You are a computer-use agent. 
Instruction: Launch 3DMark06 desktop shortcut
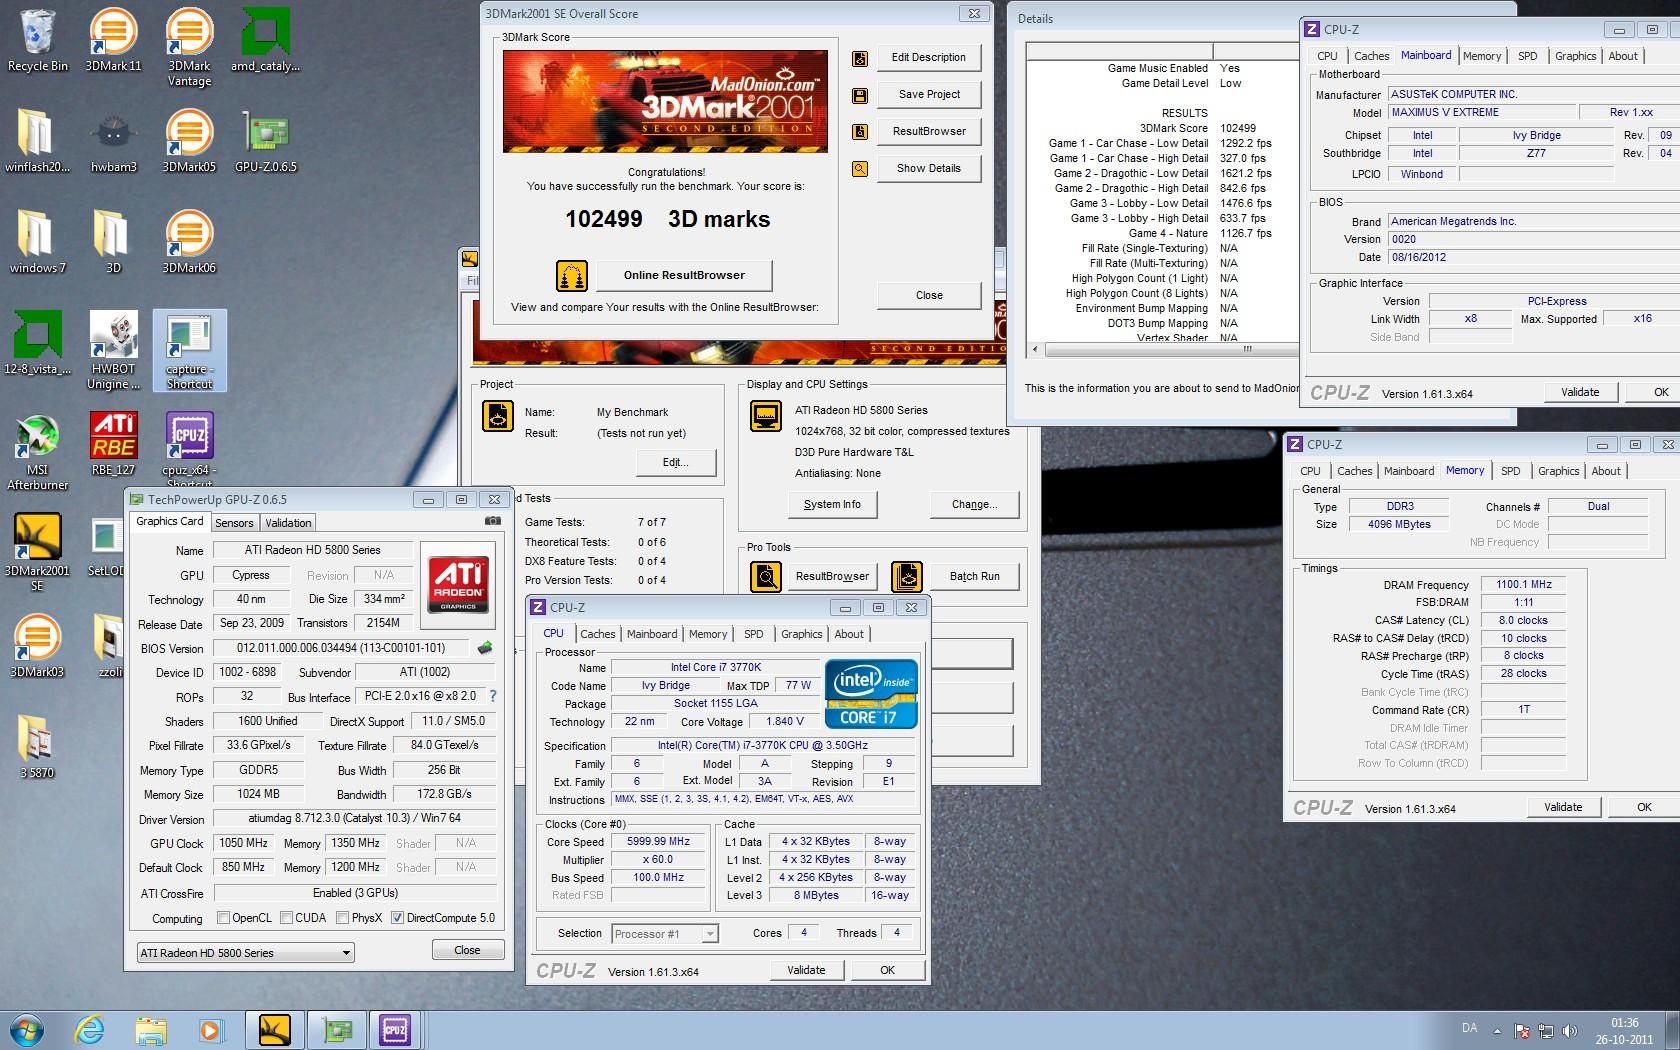[x=189, y=242]
